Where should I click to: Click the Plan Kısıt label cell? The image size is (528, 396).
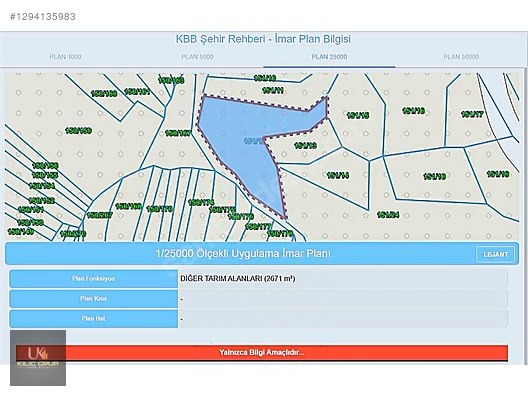click(x=94, y=299)
